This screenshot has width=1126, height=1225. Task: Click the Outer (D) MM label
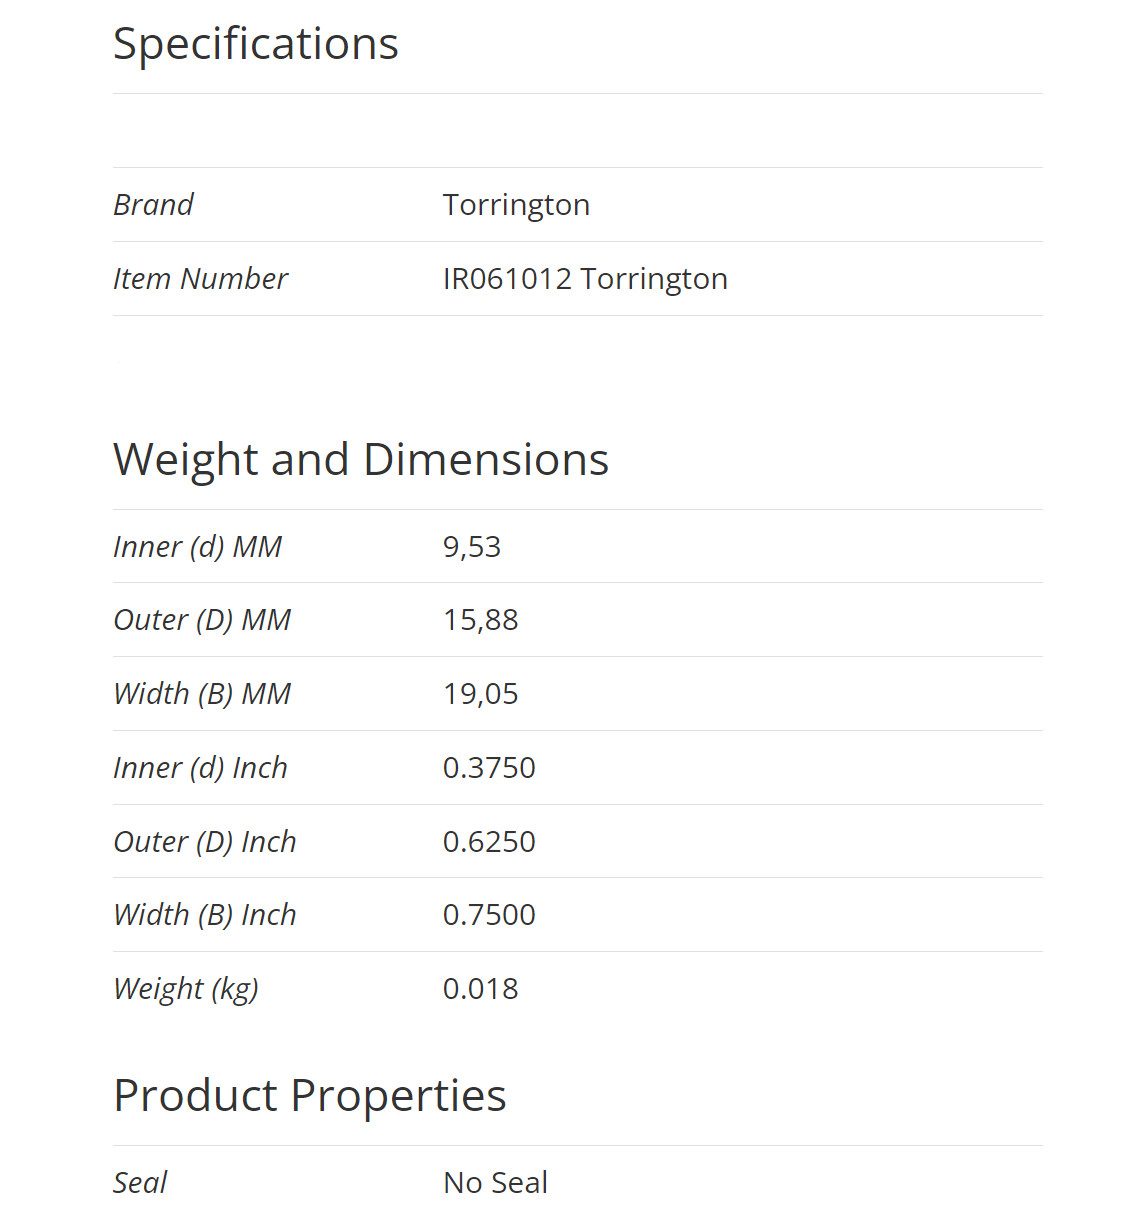point(202,620)
